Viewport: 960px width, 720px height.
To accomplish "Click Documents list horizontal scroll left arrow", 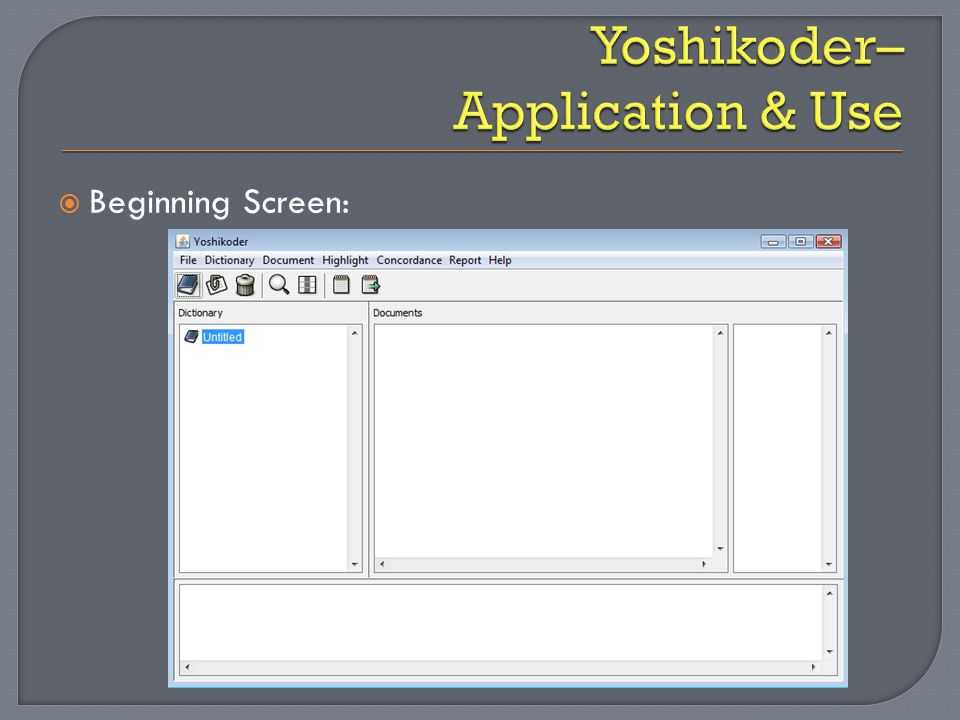I will click(x=382, y=564).
